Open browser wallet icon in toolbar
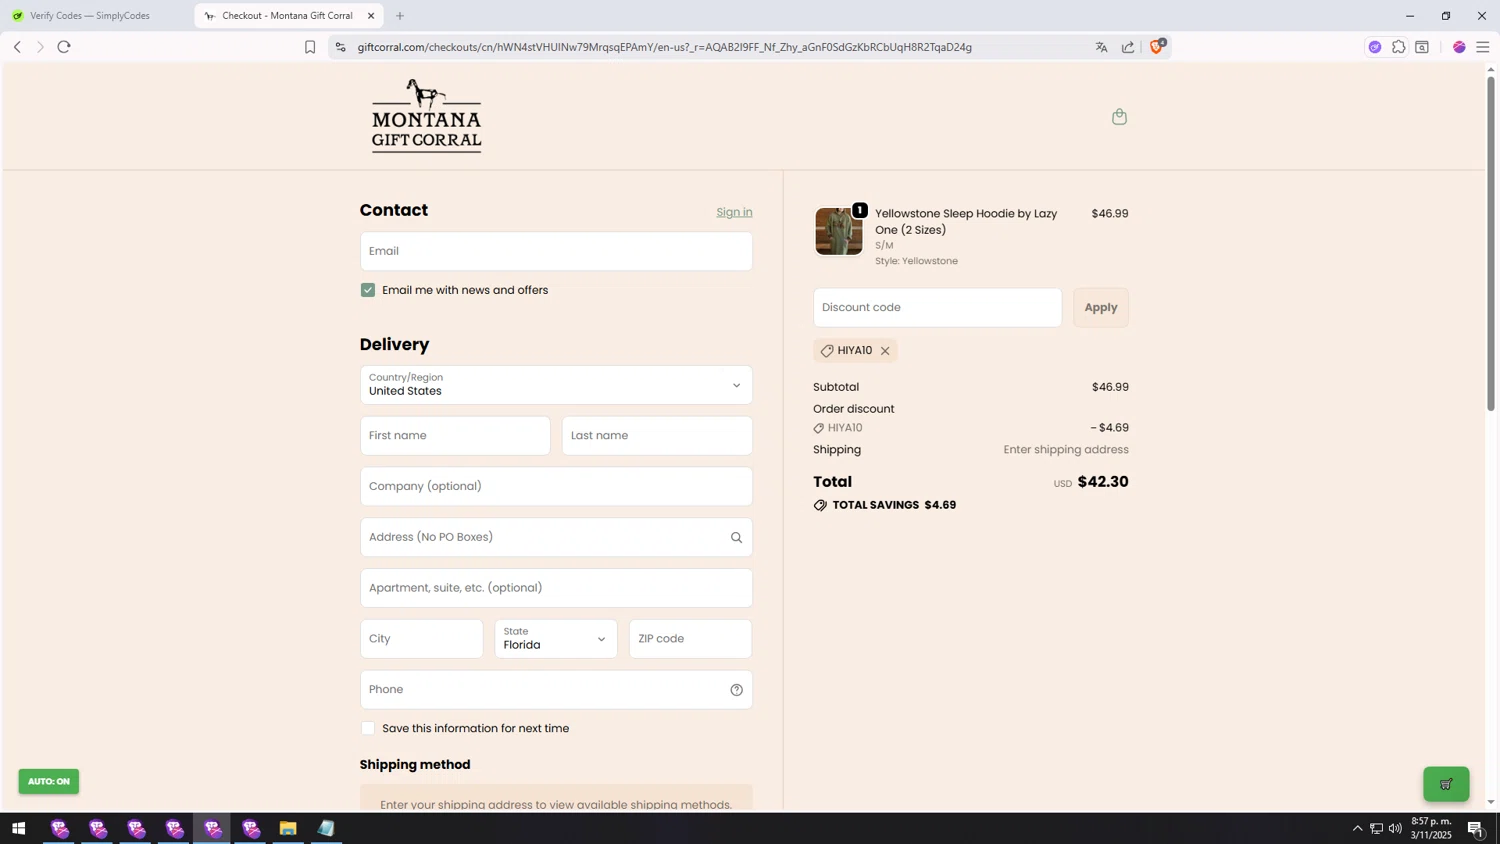Image resolution: width=1500 pixels, height=844 pixels. [x=1422, y=47]
